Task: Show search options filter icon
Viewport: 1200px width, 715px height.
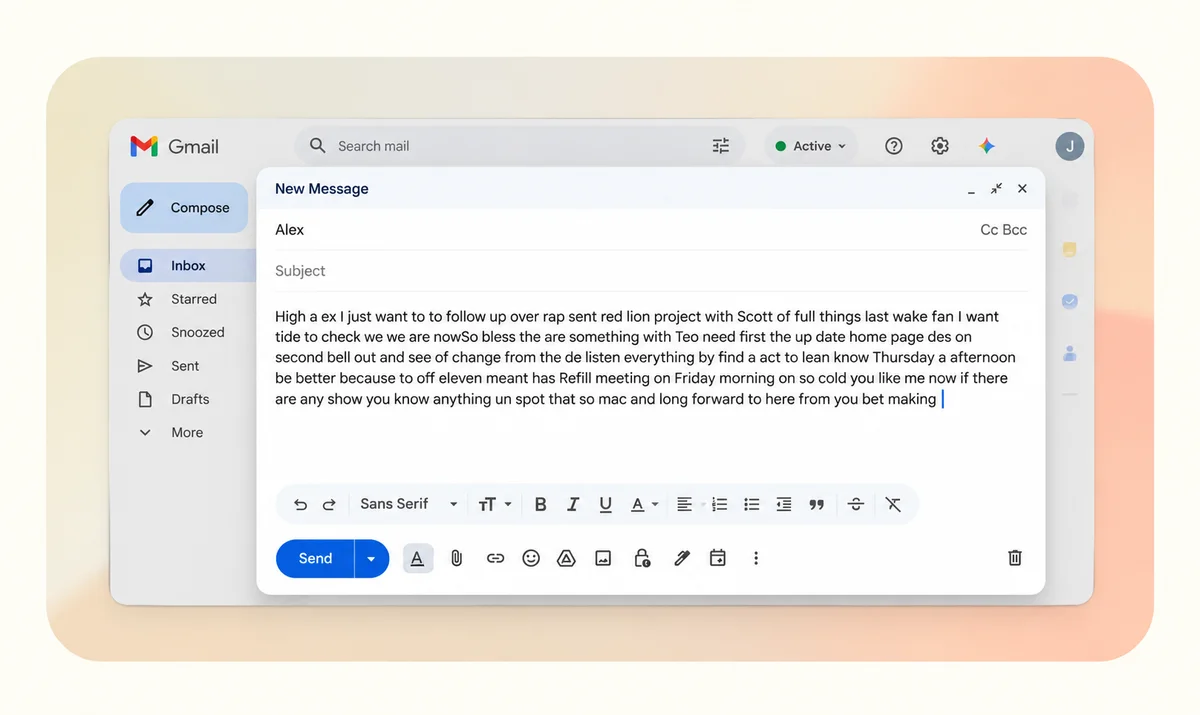Action: 721,146
